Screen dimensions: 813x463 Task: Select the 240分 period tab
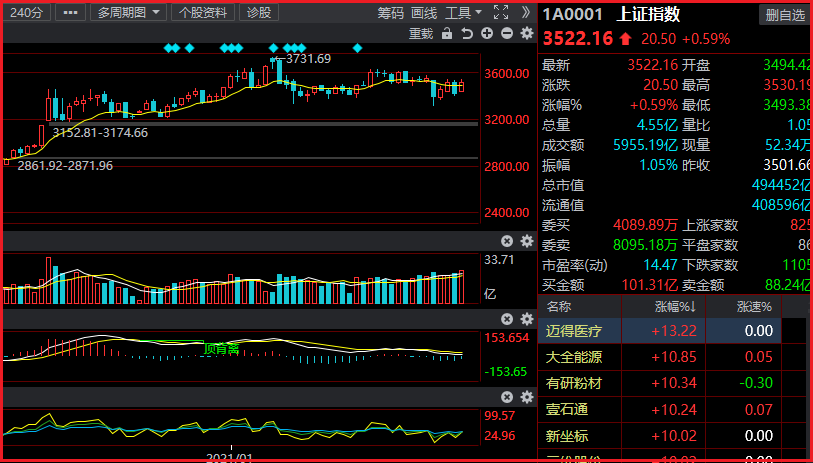click(x=25, y=12)
